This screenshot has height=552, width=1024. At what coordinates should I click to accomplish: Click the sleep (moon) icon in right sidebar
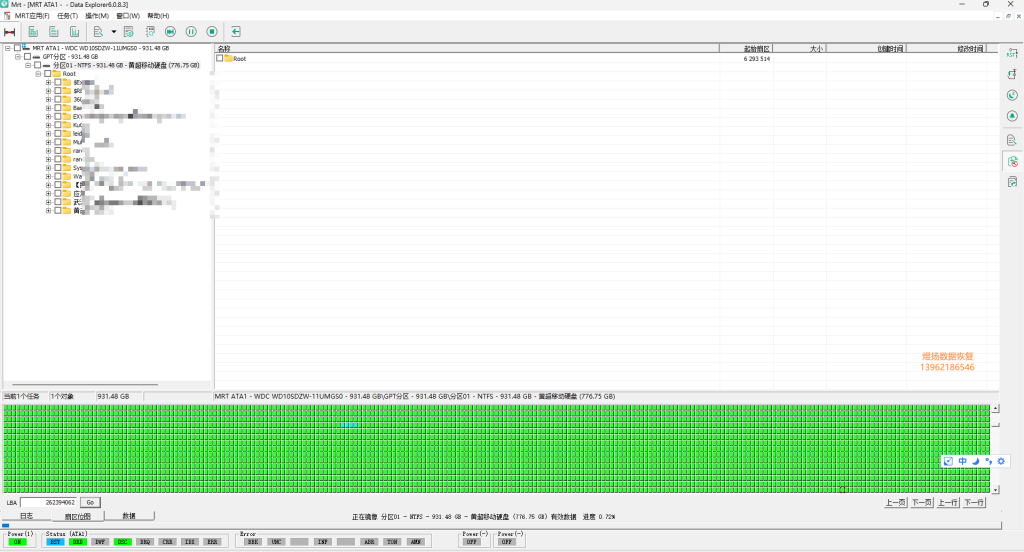click(x=1012, y=95)
